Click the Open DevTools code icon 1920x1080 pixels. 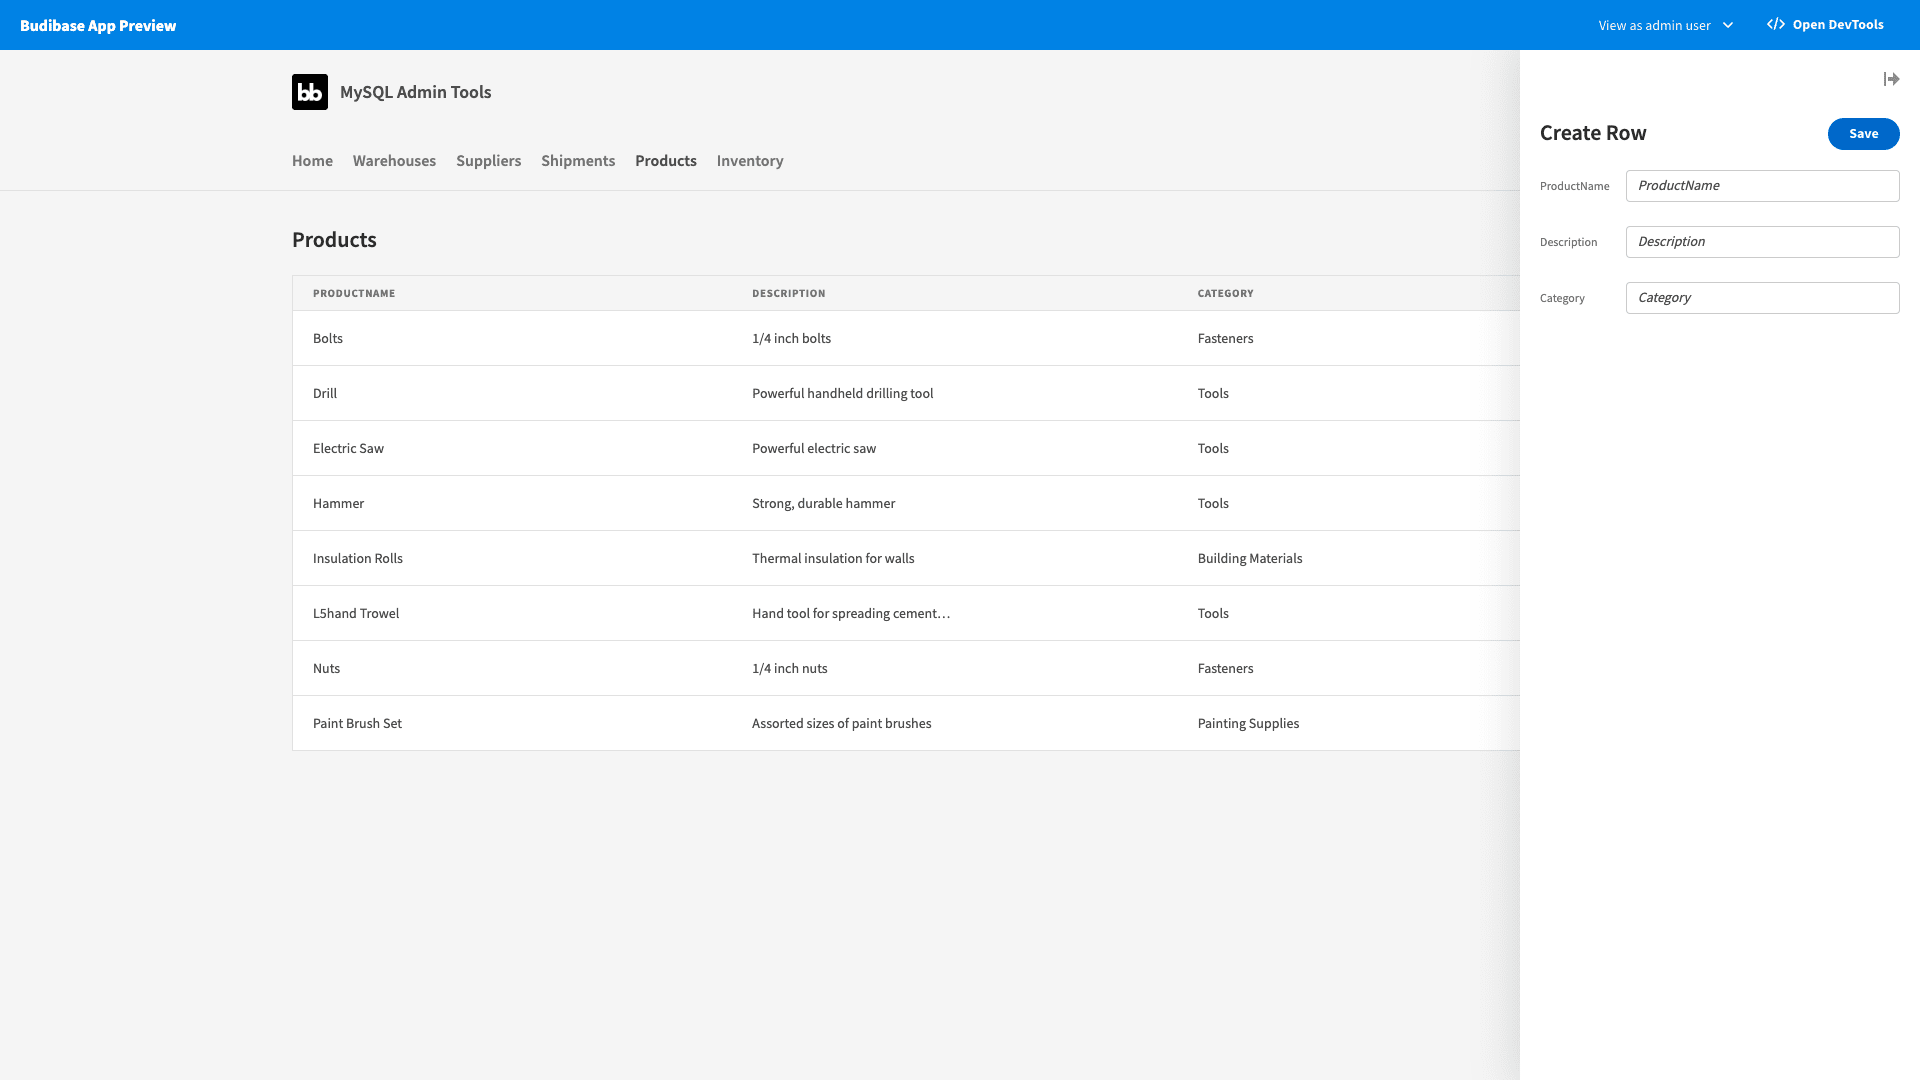click(1776, 25)
